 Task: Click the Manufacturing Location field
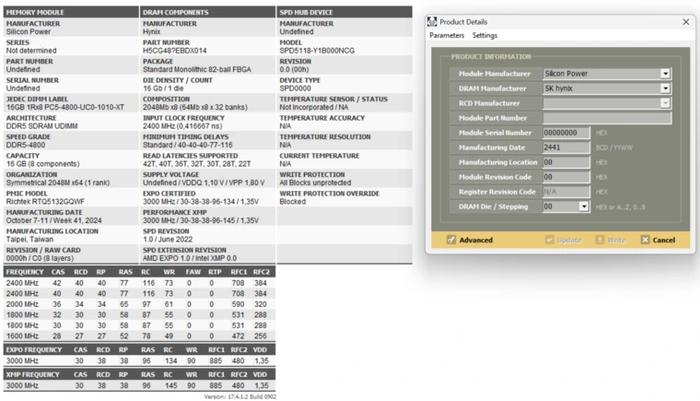(x=566, y=162)
